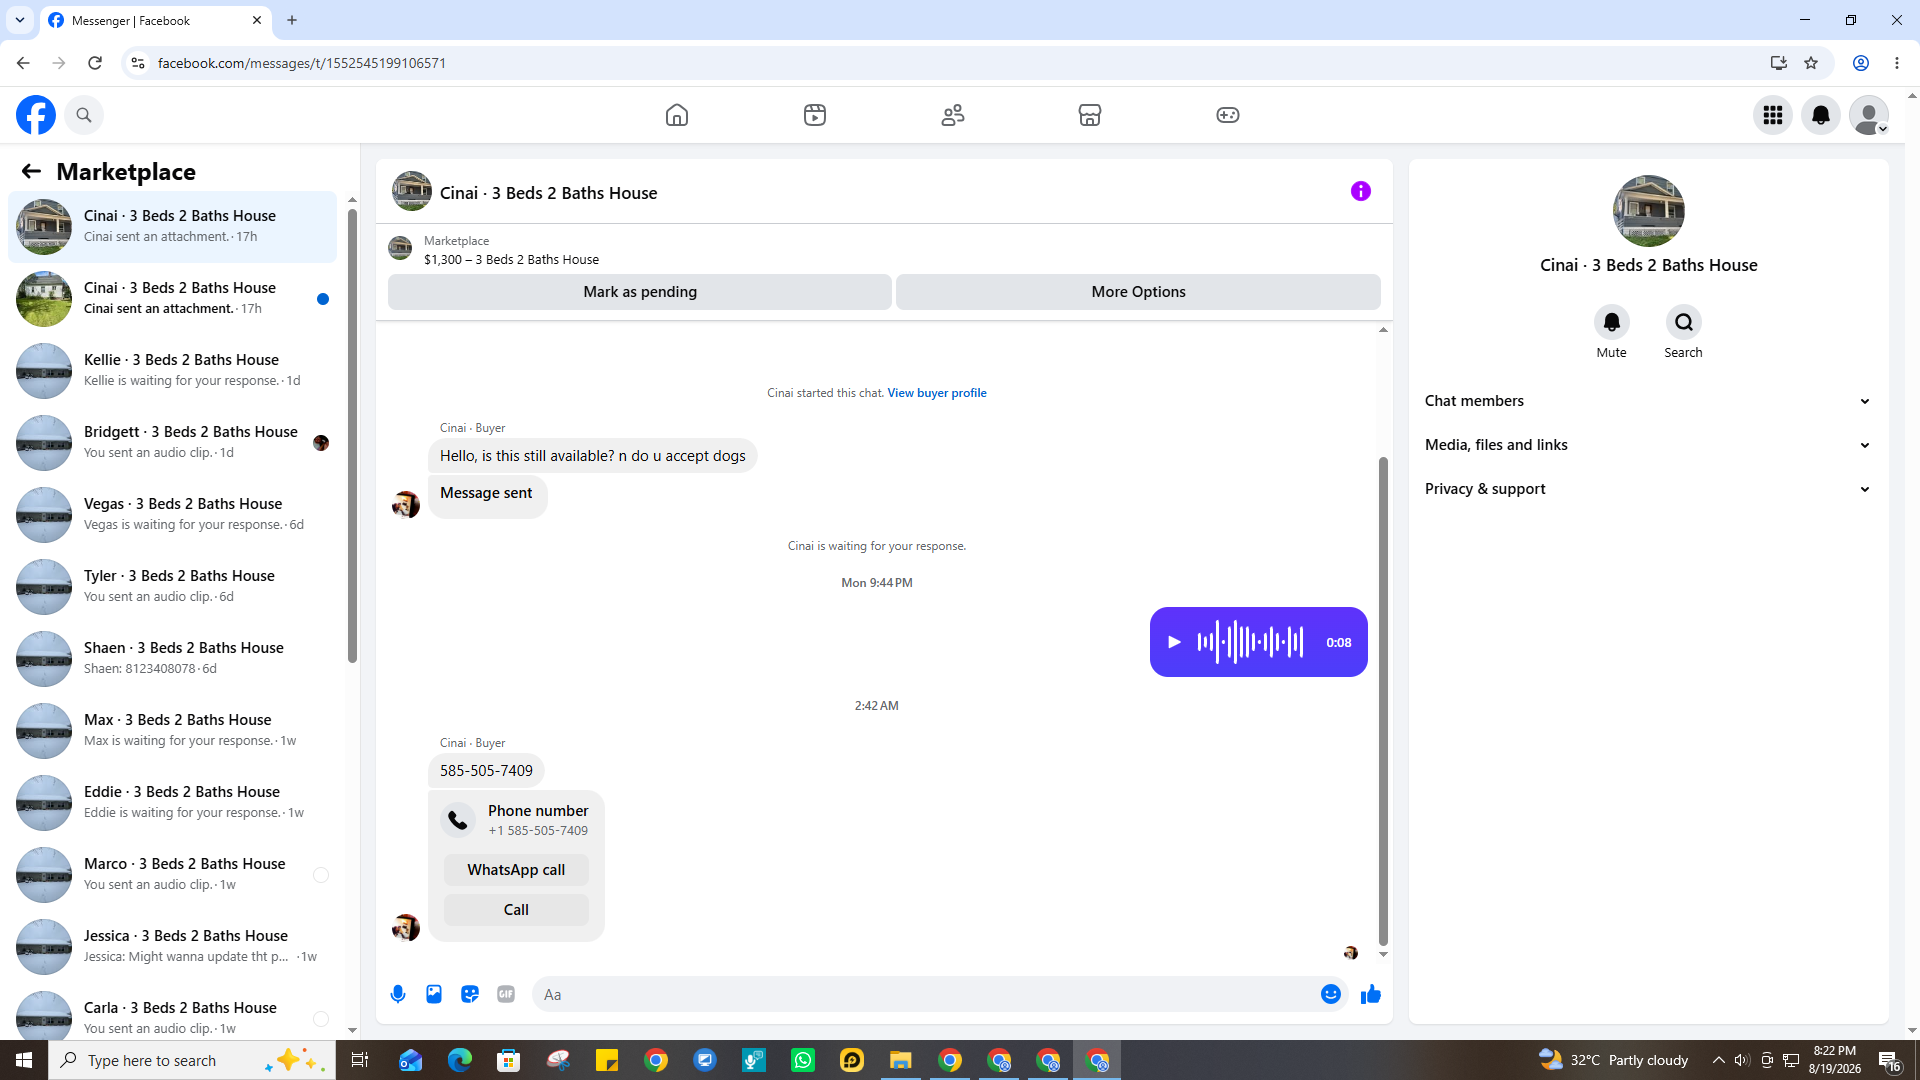
Task: Open the Friends tab icon
Action: tap(953, 115)
